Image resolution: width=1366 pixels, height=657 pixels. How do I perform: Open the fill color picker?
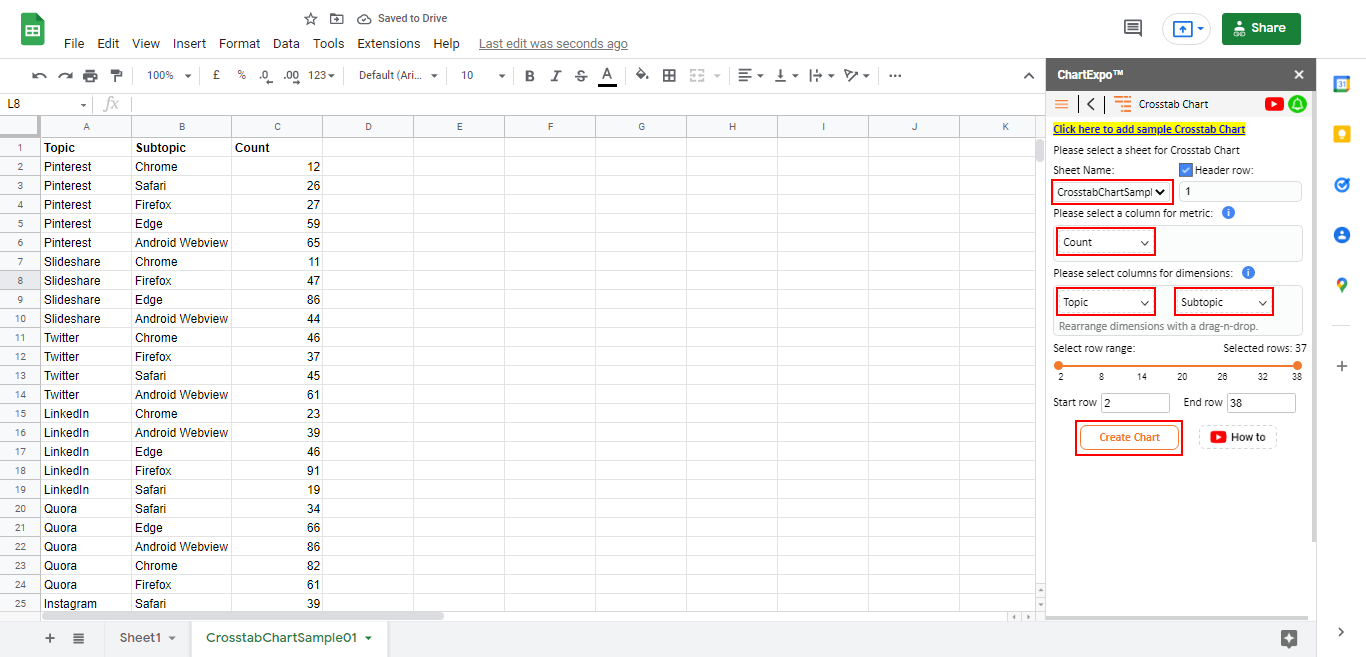pos(642,75)
